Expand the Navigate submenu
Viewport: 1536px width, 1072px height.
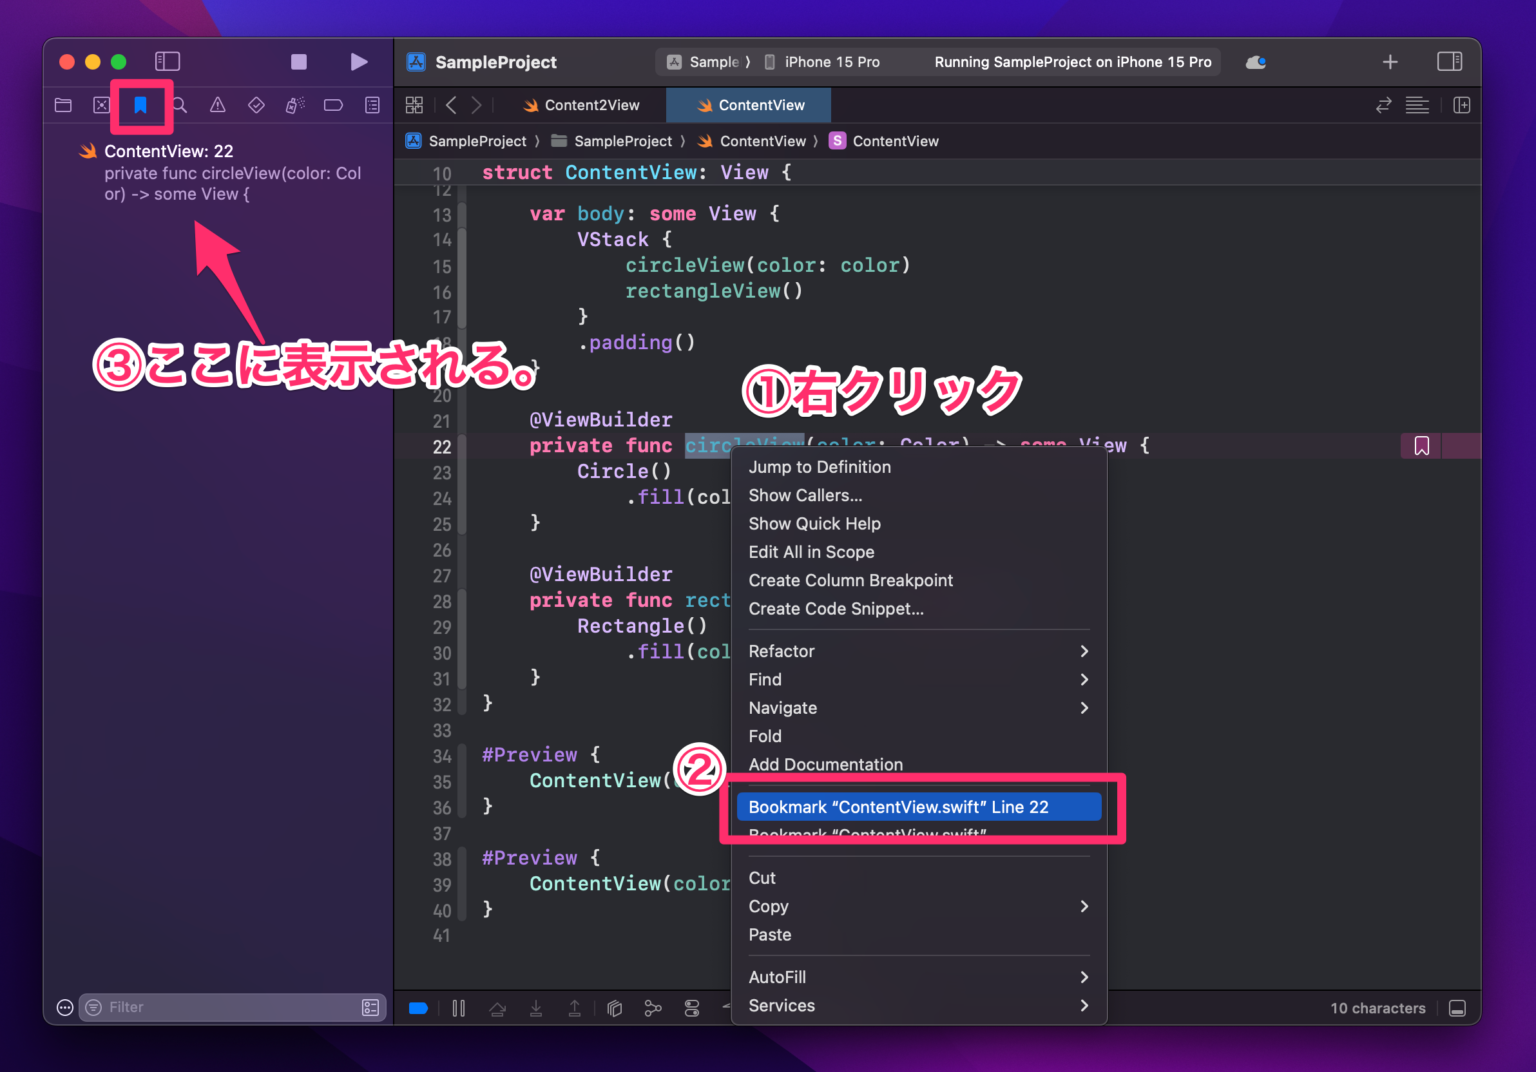pos(800,707)
